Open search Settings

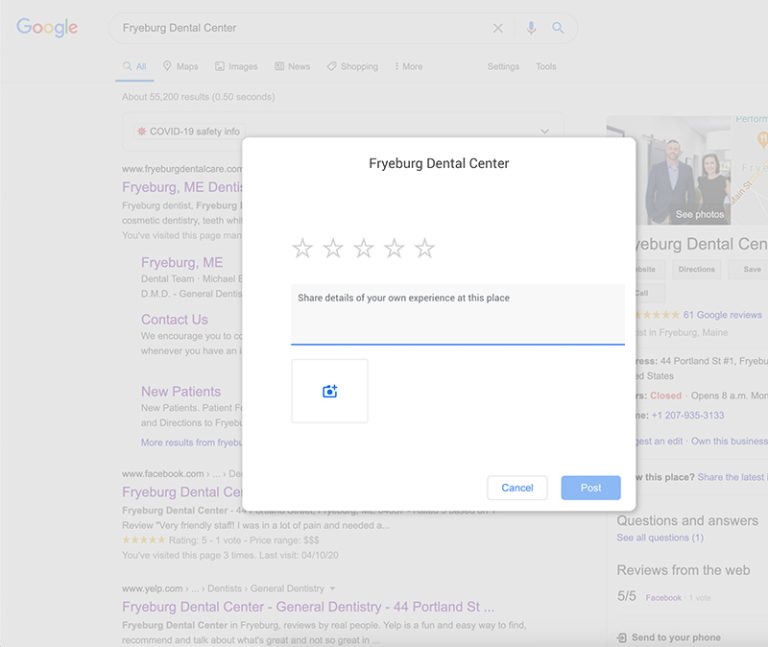click(503, 66)
